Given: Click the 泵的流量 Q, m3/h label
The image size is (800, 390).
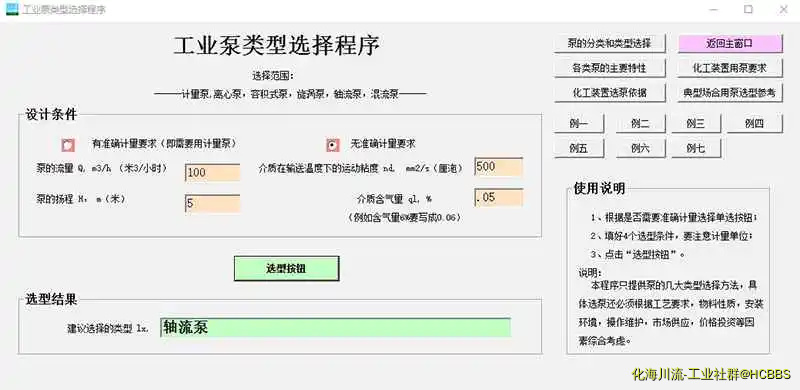Looking at the screenshot, I should pos(102,168).
